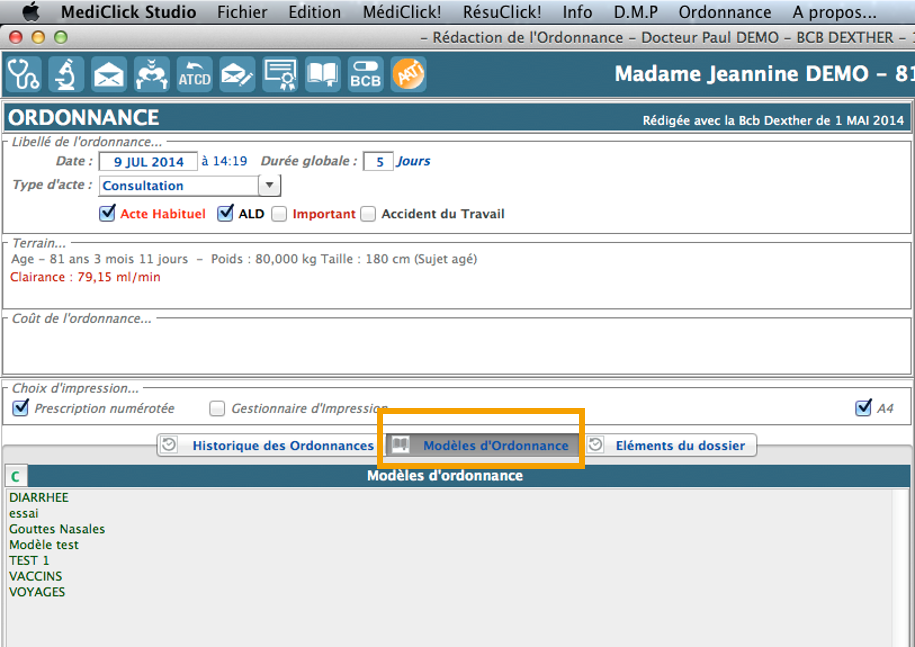Select the Gouttes Nasales model
915x647 pixels.
(57, 529)
